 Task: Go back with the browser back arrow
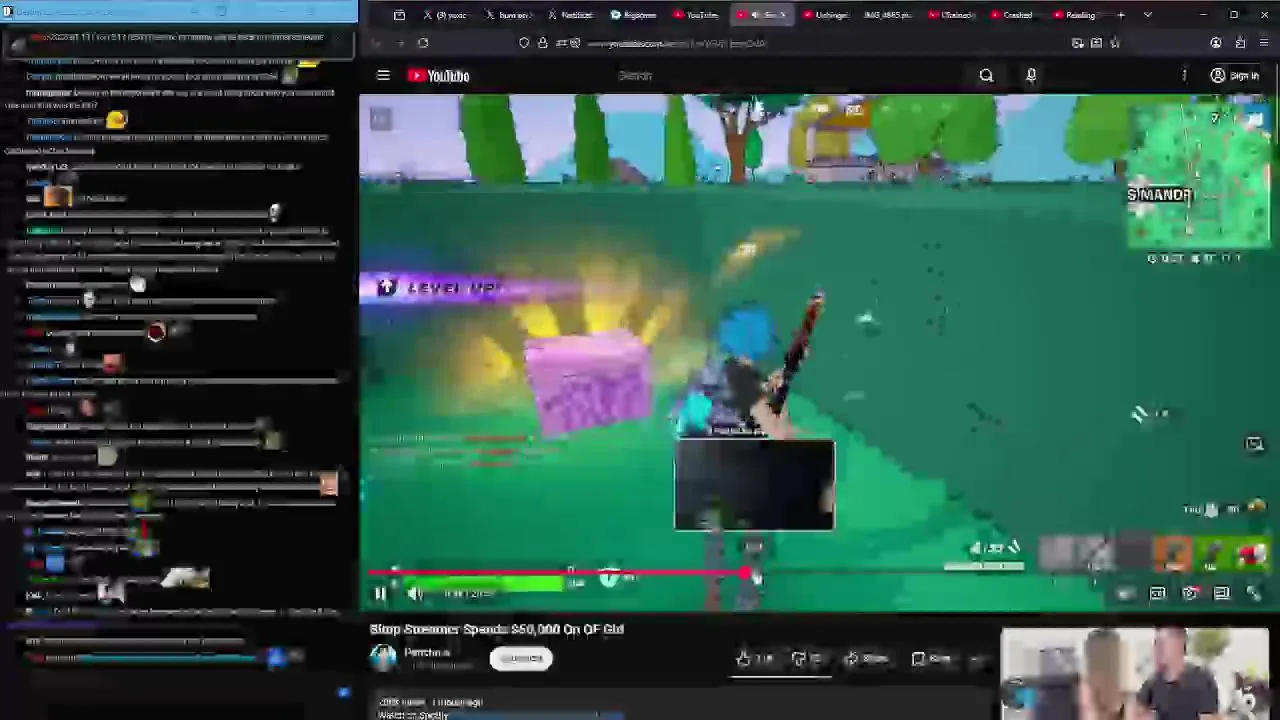(376, 43)
